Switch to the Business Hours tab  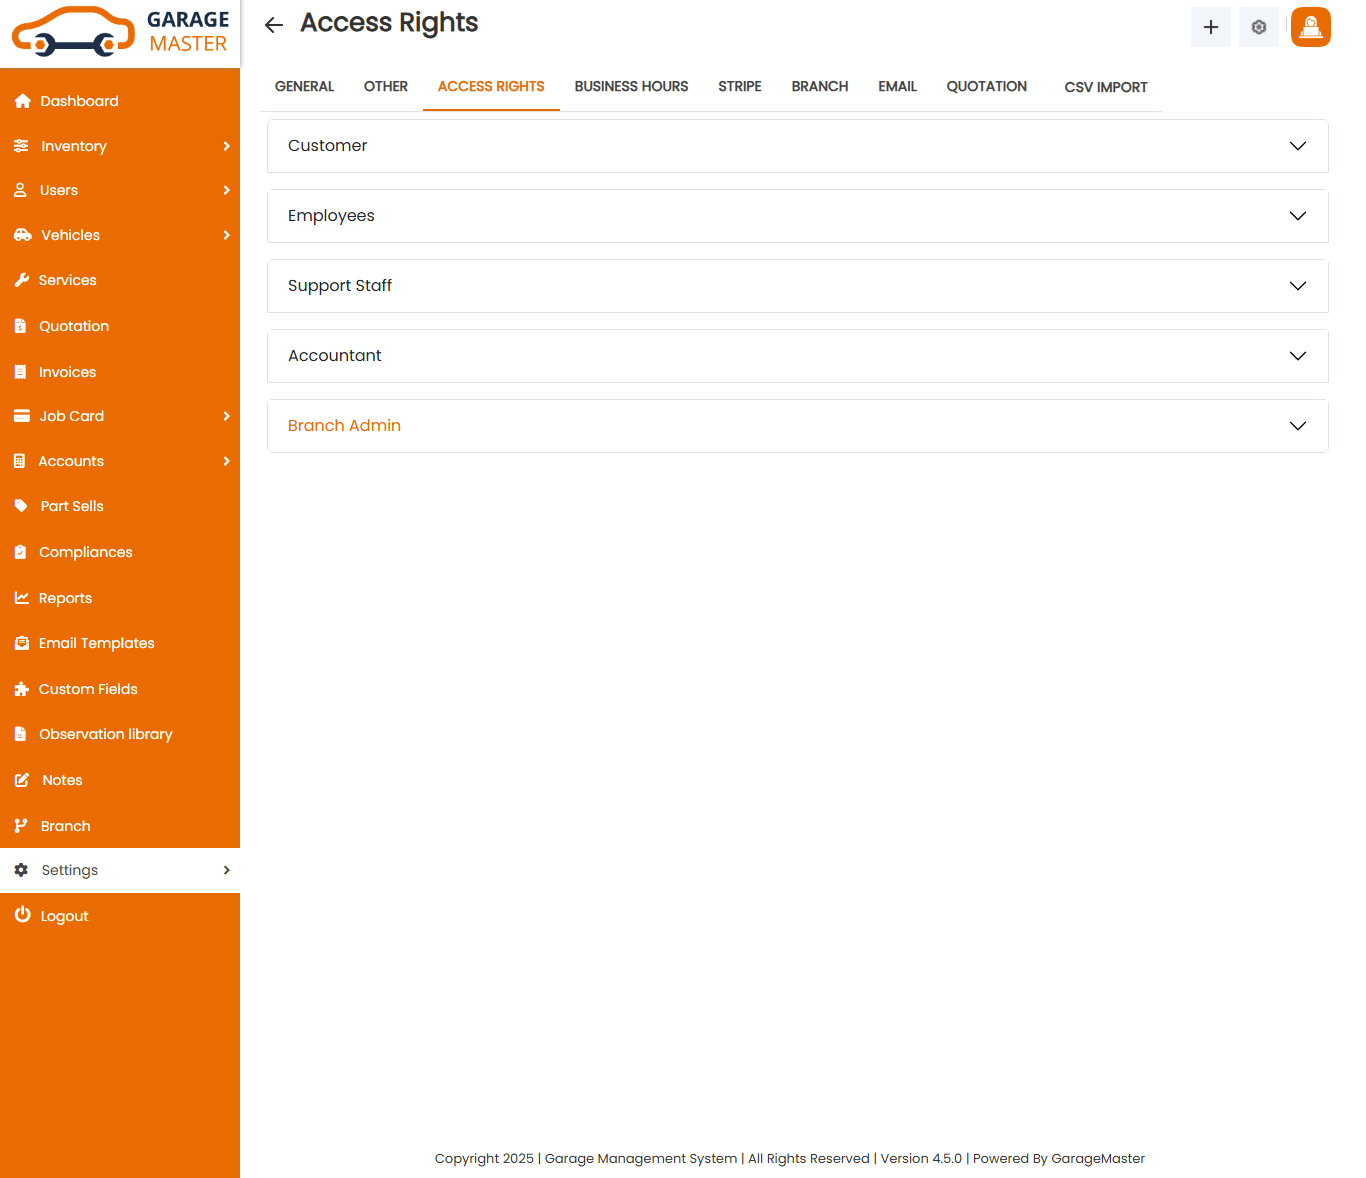coord(631,86)
